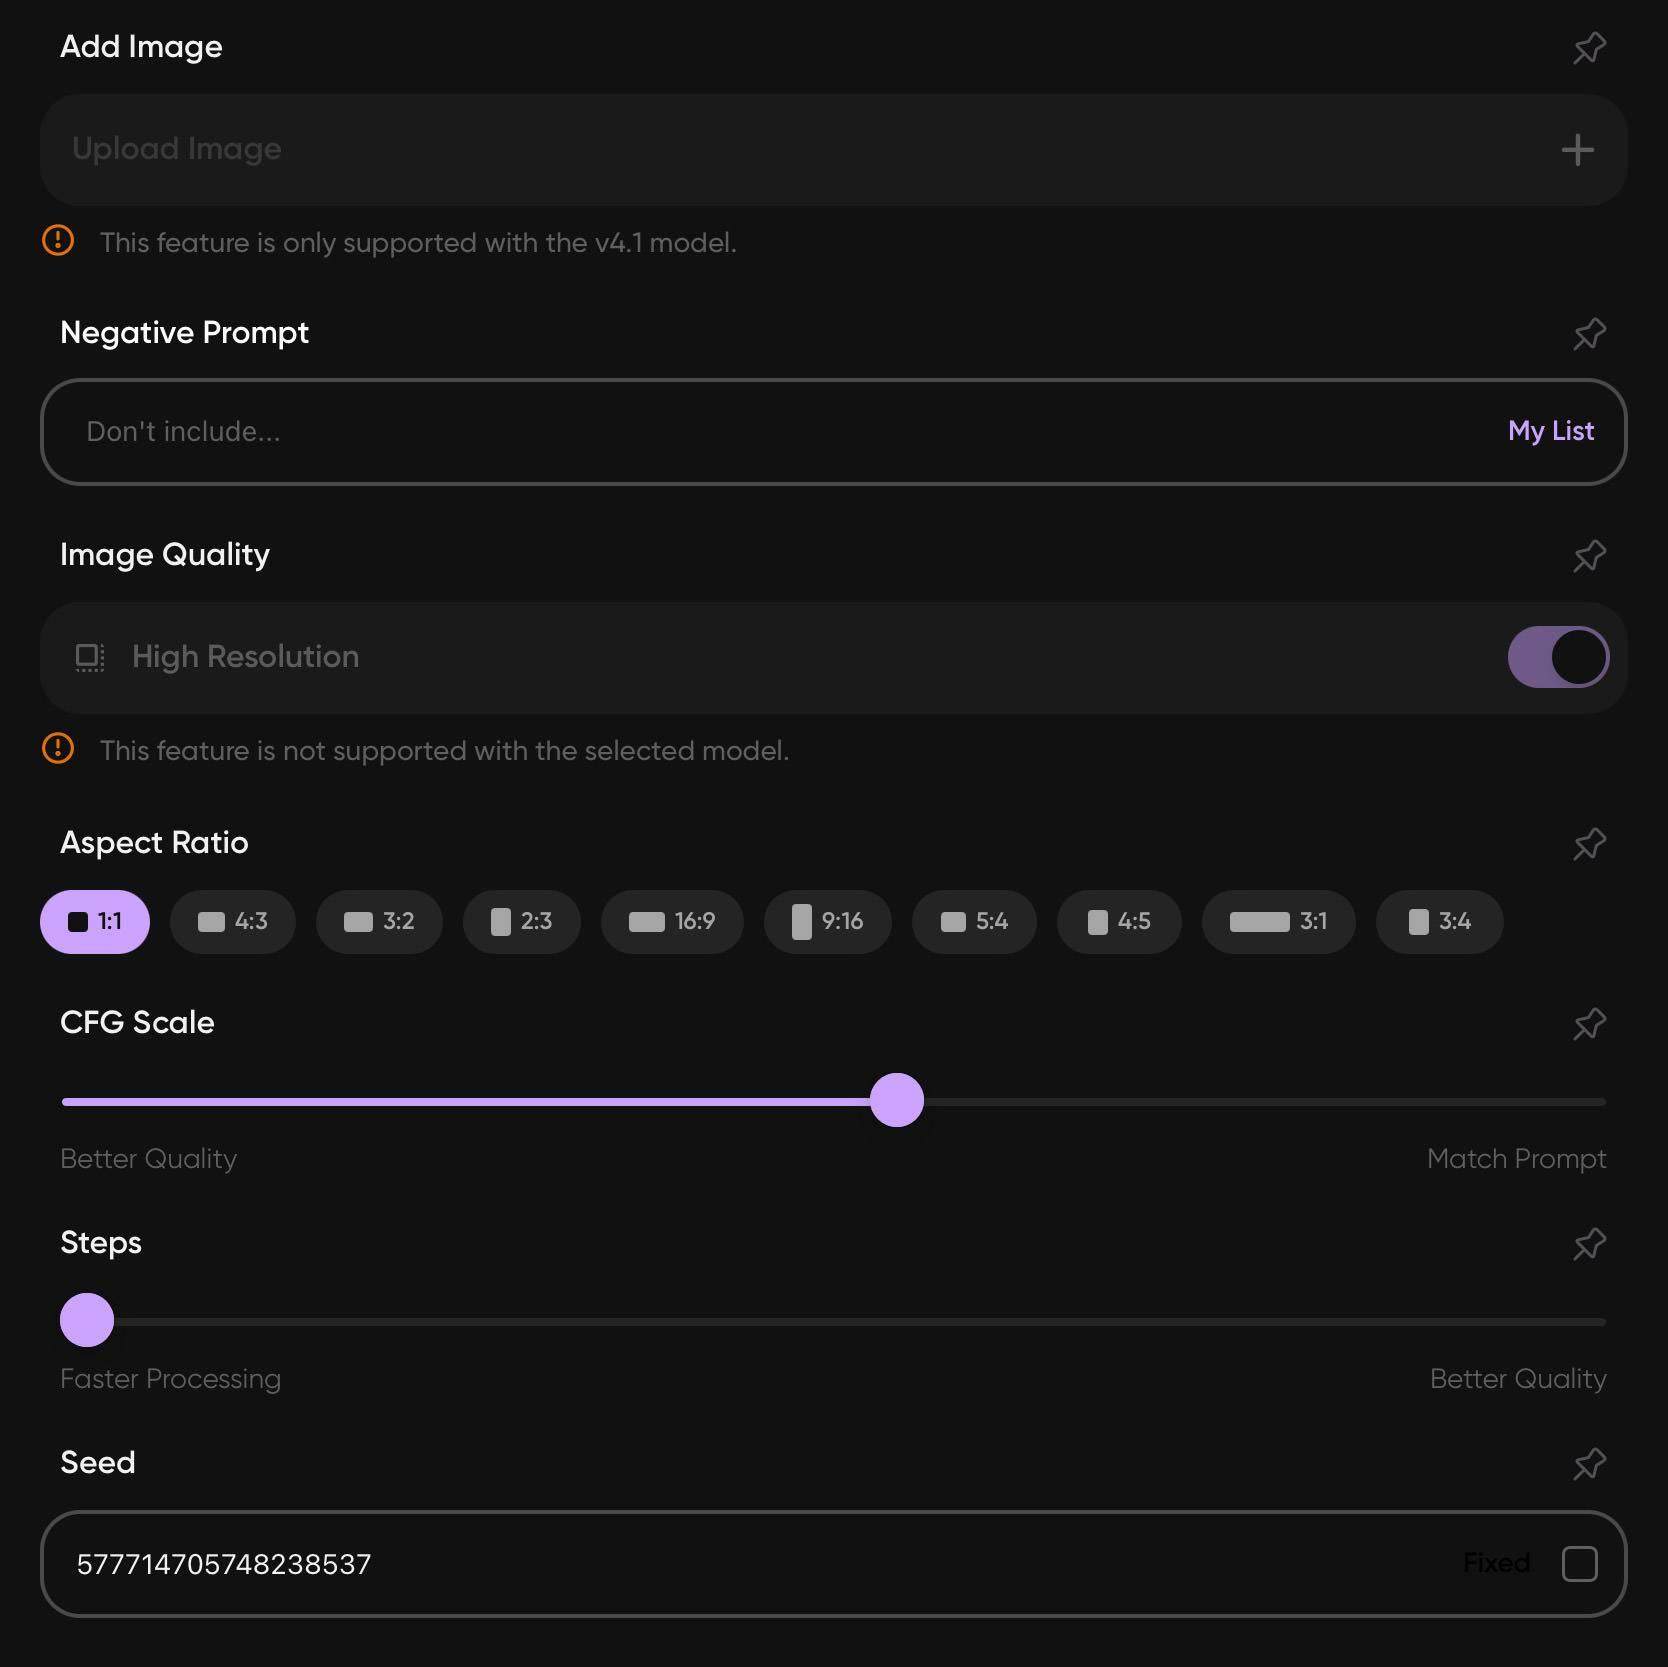This screenshot has width=1668, height=1667.
Task: Open My List in Negative Prompt
Action: click(1551, 431)
